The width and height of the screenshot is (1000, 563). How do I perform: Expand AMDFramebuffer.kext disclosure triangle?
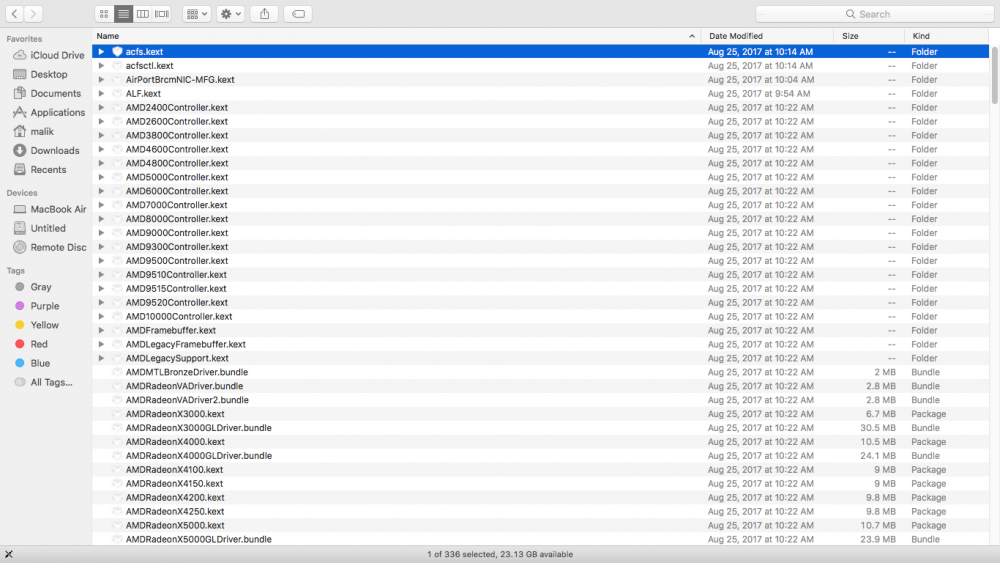(101, 331)
